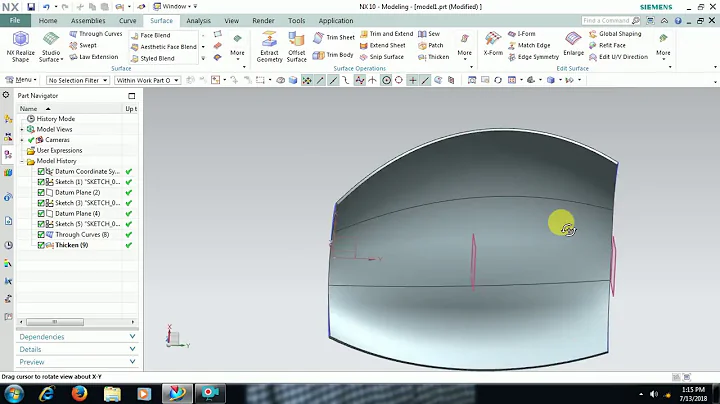Image resolution: width=720 pixels, height=404 pixels.
Task: Select Global Shaping tool
Action: point(615,34)
